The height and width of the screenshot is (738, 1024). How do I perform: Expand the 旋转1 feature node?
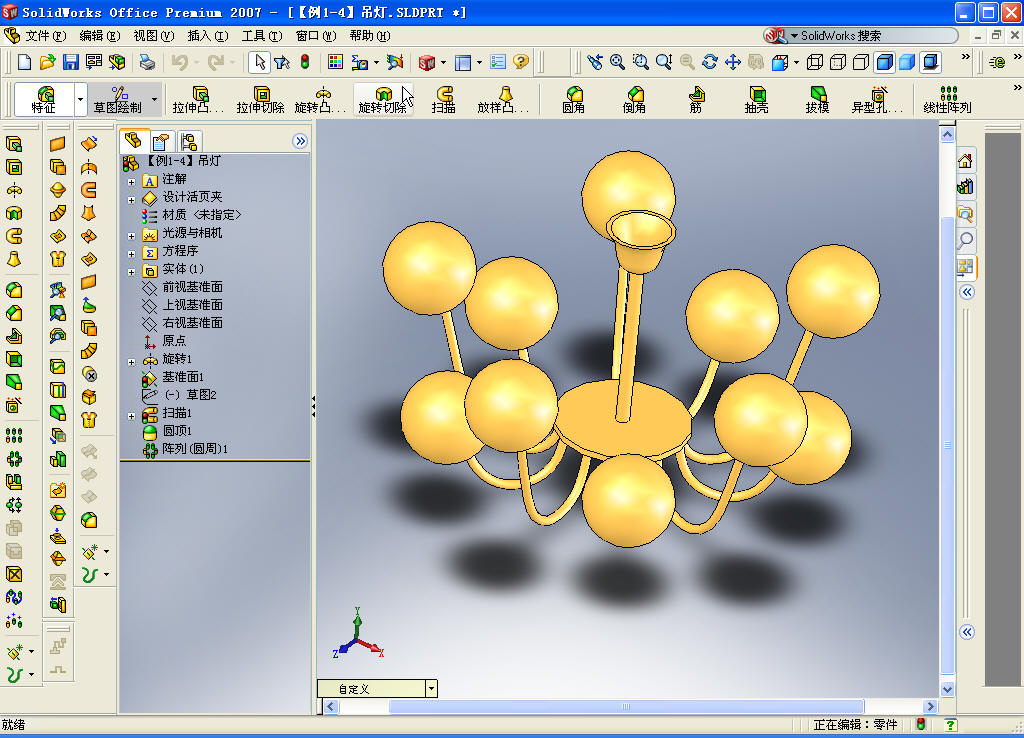(x=131, y=362)
